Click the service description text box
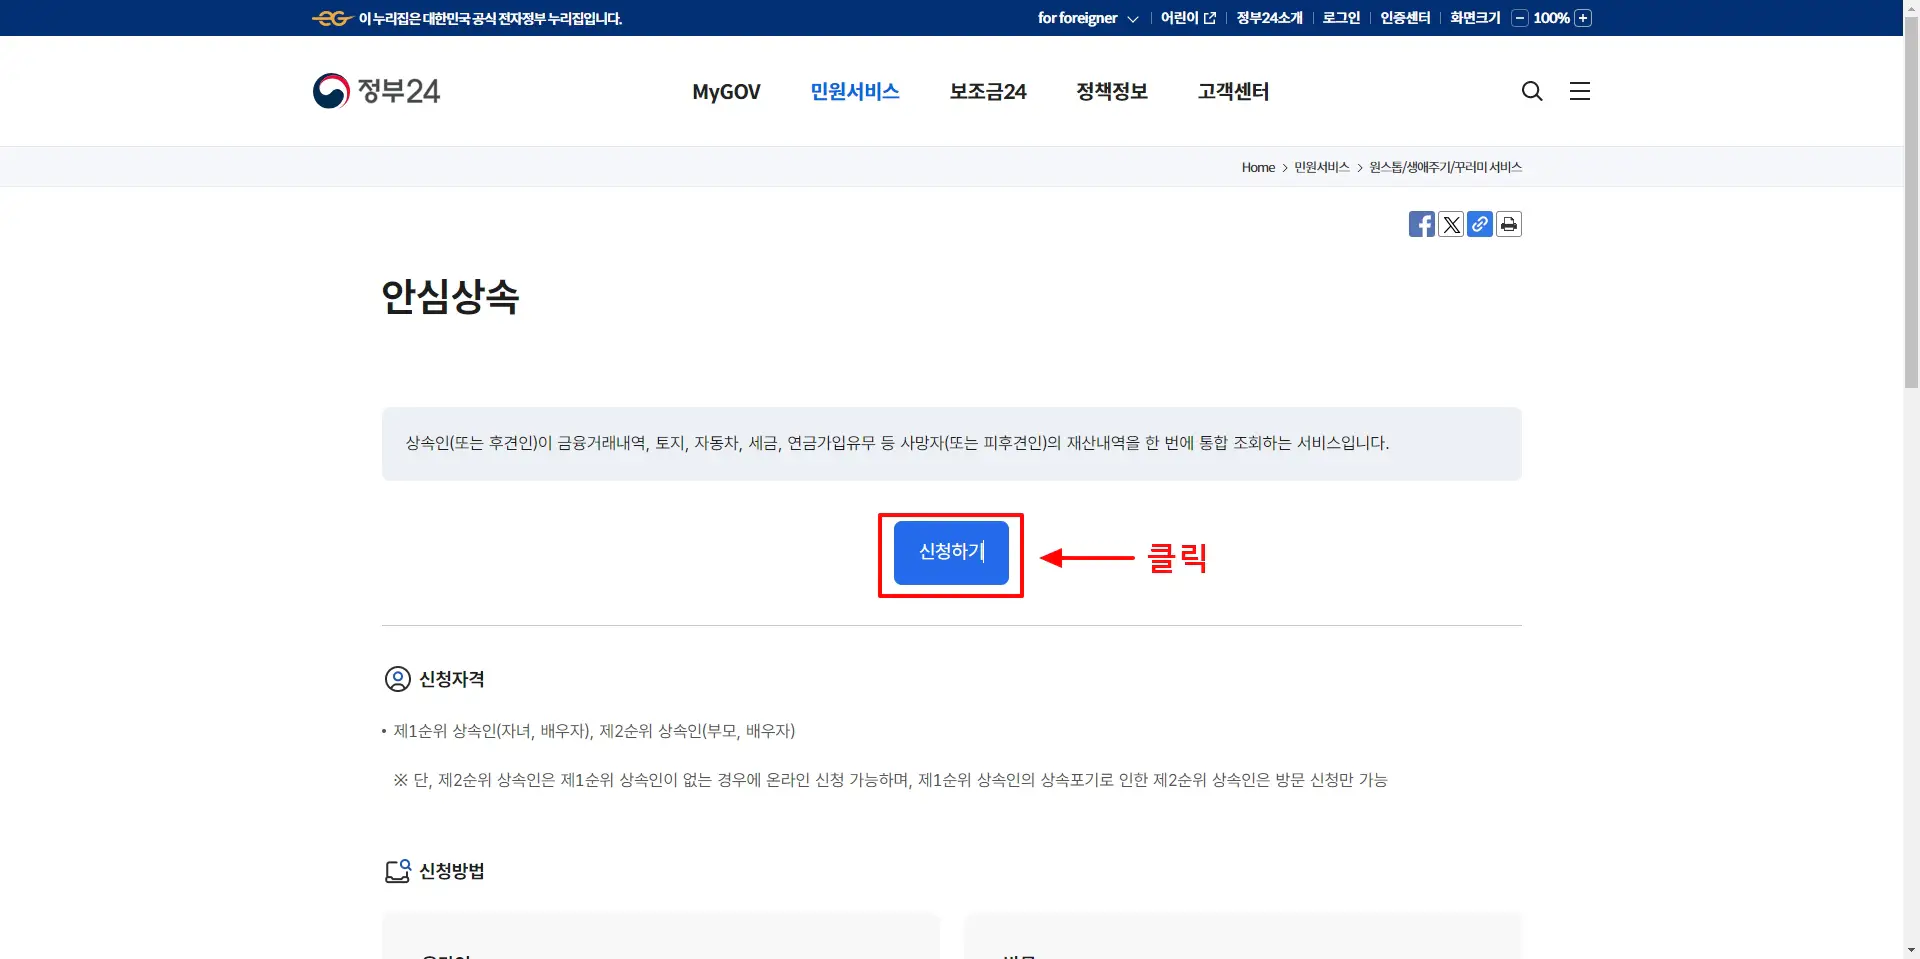The height and width of the screenshot is (959, 1920). [951, 444]
